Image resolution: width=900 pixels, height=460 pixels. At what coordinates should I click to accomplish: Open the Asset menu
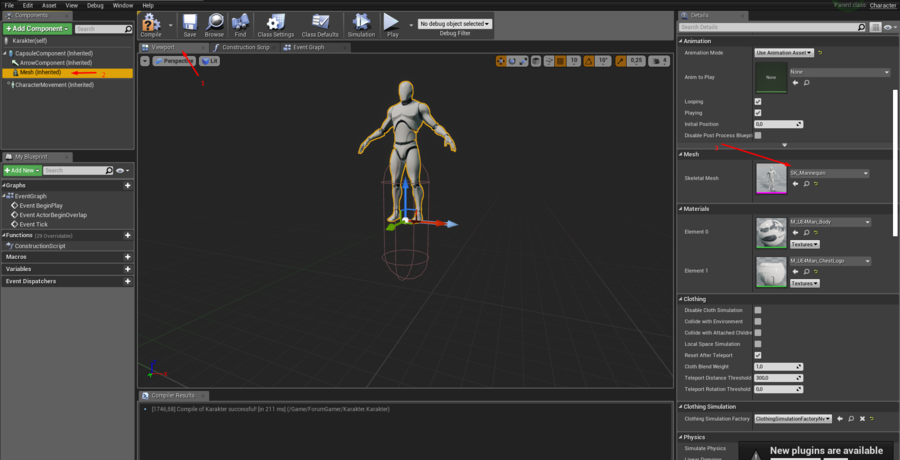point(49,5)
